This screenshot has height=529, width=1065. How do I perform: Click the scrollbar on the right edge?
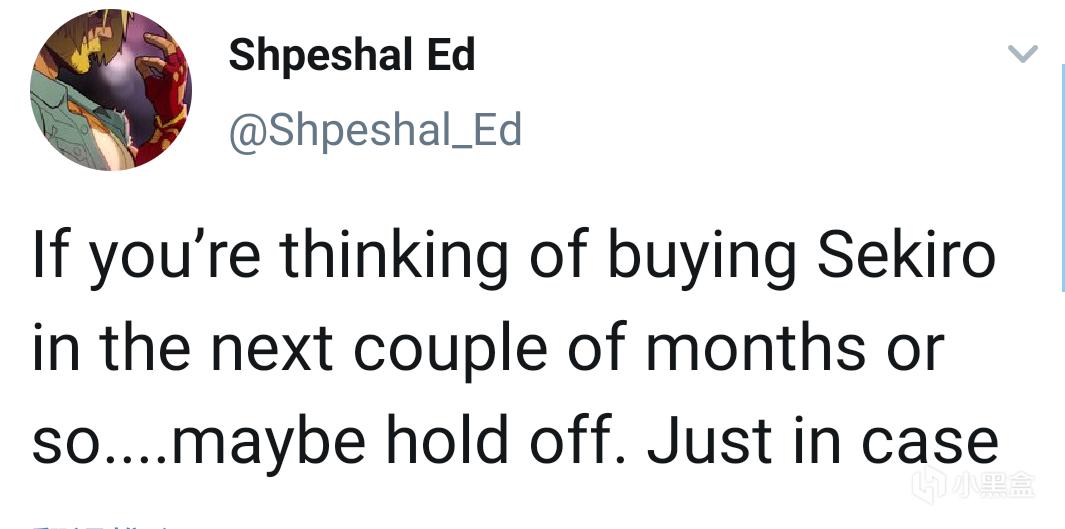click(x=1061, y=180)
